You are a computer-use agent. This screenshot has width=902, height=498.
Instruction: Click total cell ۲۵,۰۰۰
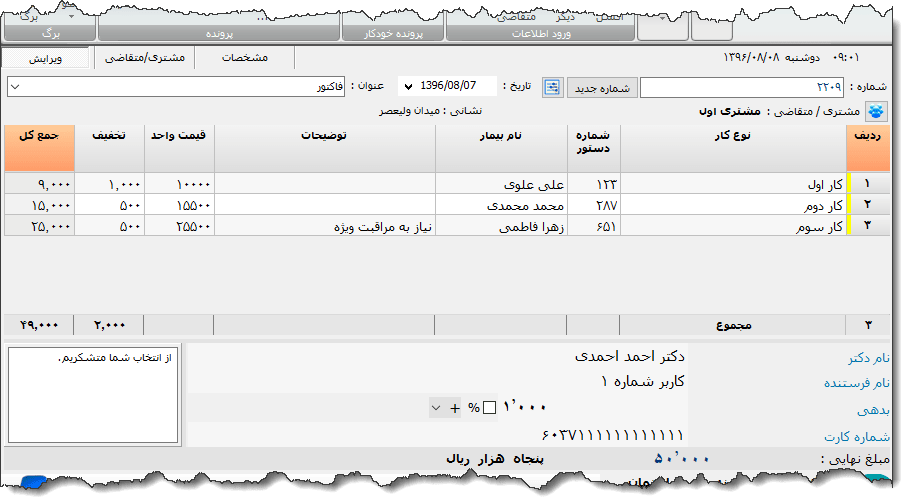tap(40, 227)
